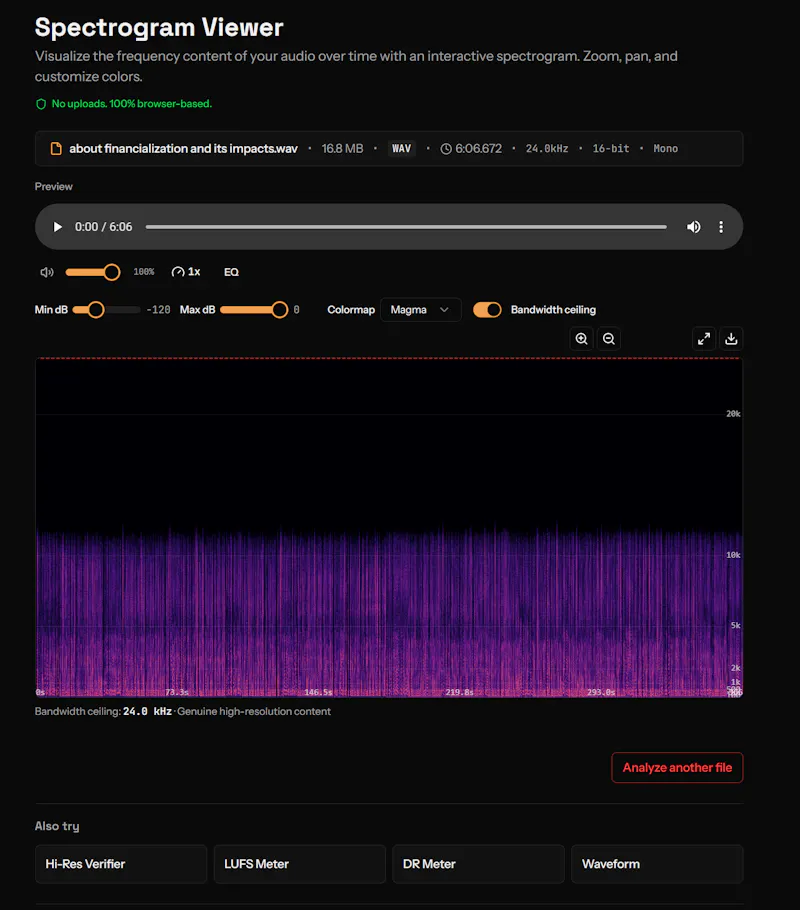Click the WAV format badge
The height and width of the screenshot is (910, 800).
[401, 149]
